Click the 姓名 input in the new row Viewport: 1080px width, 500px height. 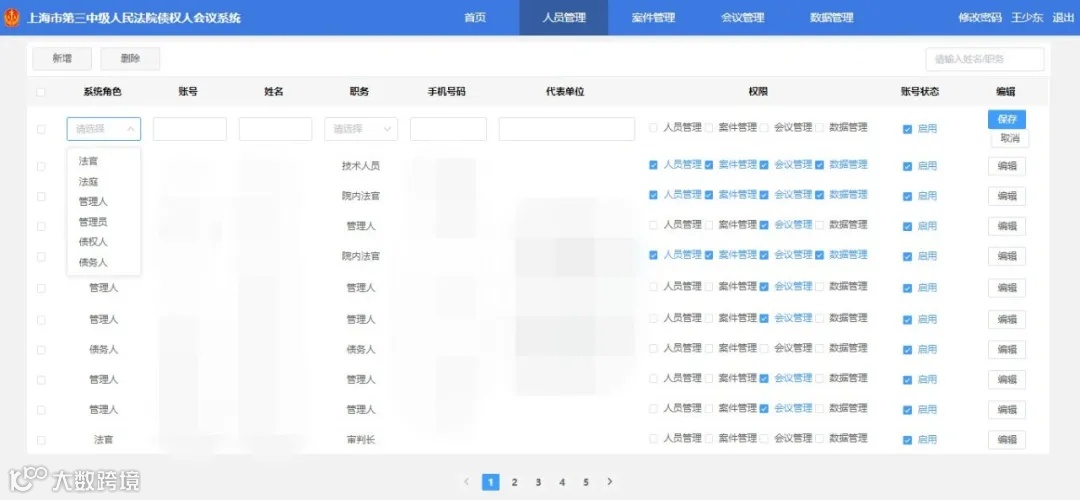point(276,129)
